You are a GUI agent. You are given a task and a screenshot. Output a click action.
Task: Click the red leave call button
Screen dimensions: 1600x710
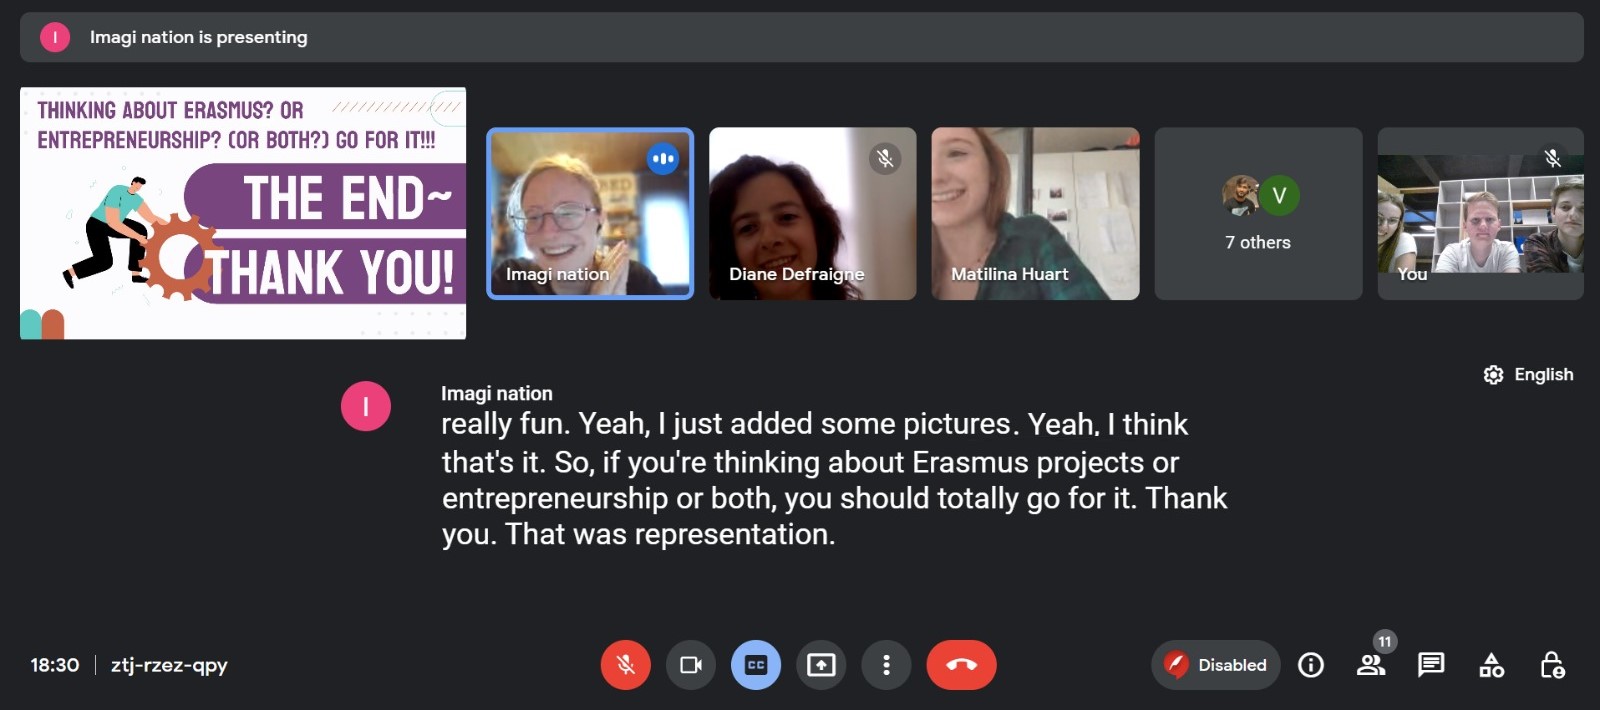point(961,665)
